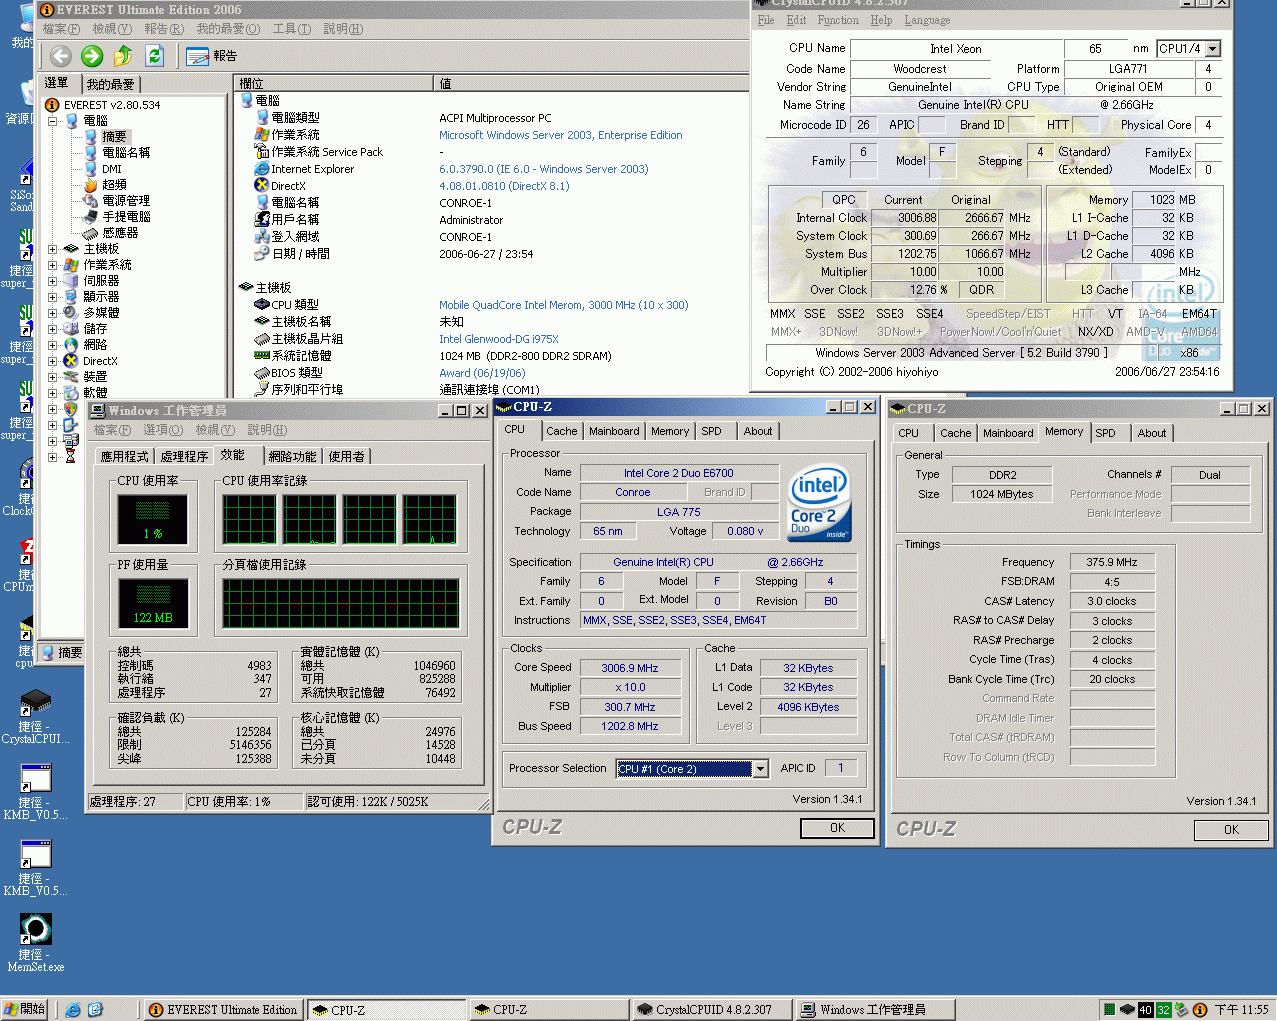Open the 感應器 sensor node in EVEREST
The image size is (1277, 1021).
tap(120, 233)
